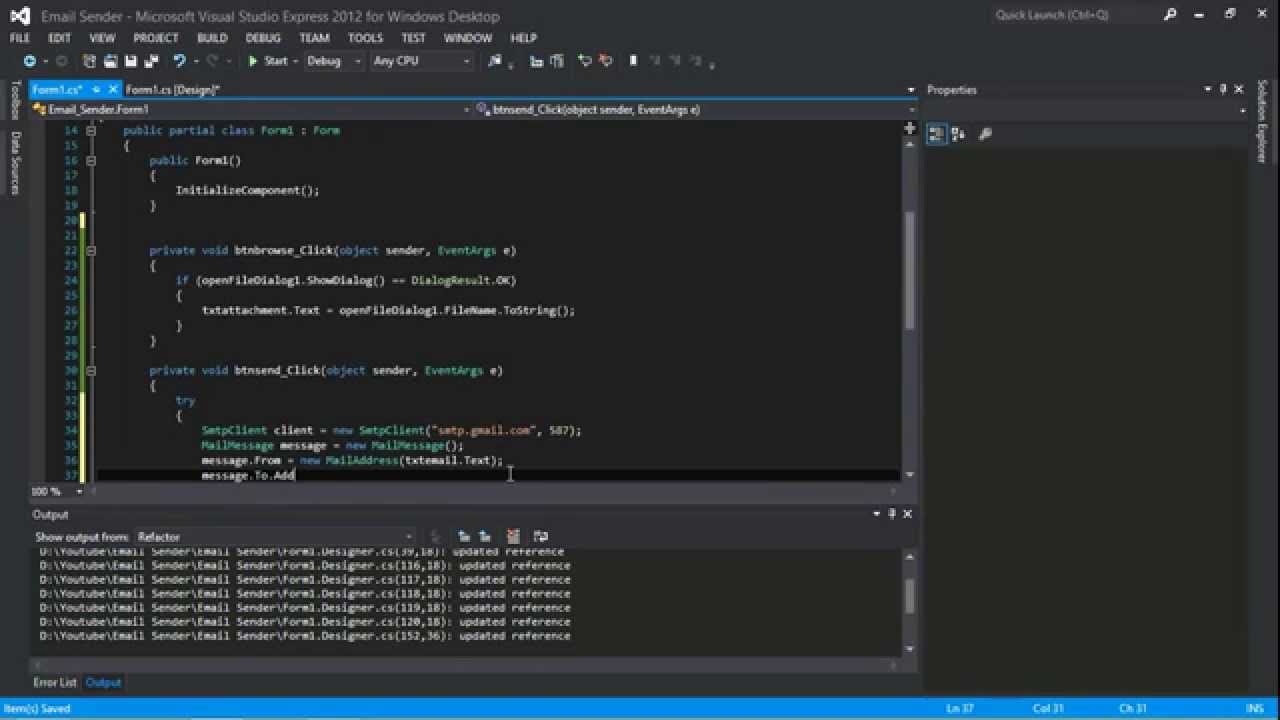Click the Redo toolbar icon
The image size is (1280, 720).
(212, 61)
